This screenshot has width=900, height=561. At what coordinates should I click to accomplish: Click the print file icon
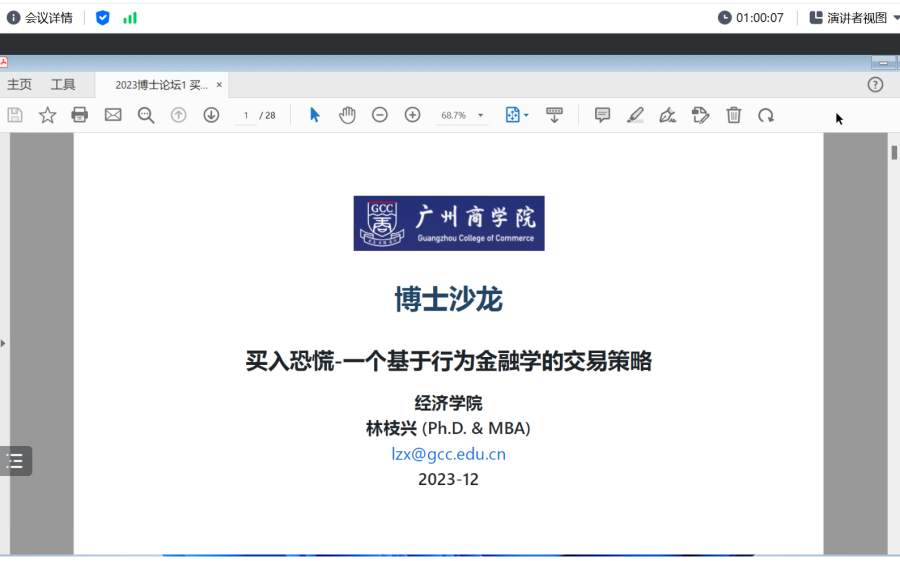pyautogui.click(x=80, y=115)
